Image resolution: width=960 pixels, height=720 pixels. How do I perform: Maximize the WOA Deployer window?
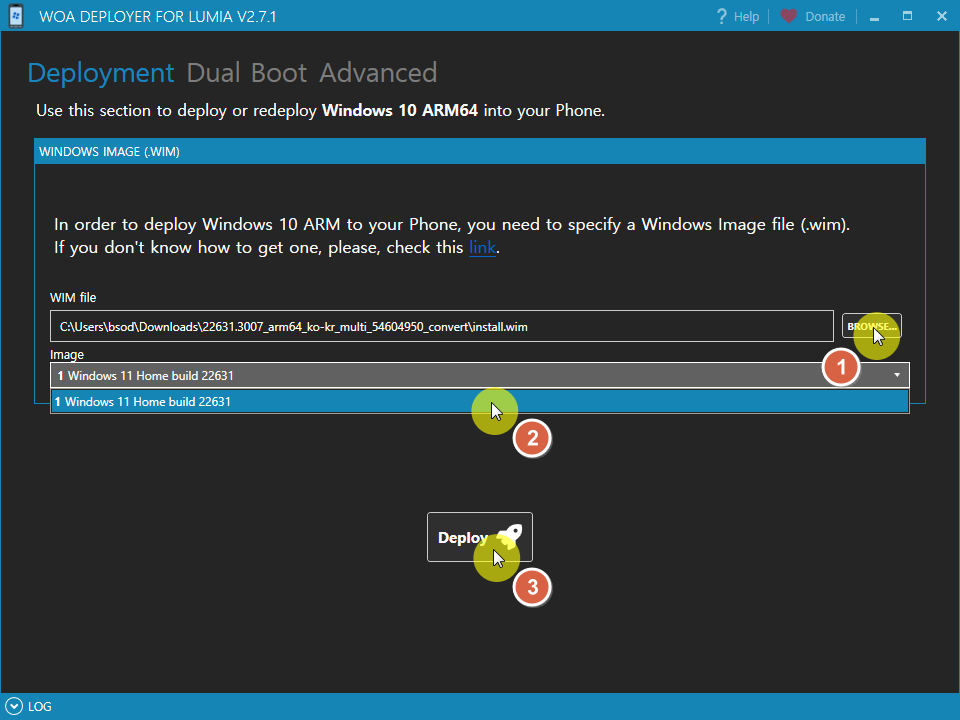[907, 17]
